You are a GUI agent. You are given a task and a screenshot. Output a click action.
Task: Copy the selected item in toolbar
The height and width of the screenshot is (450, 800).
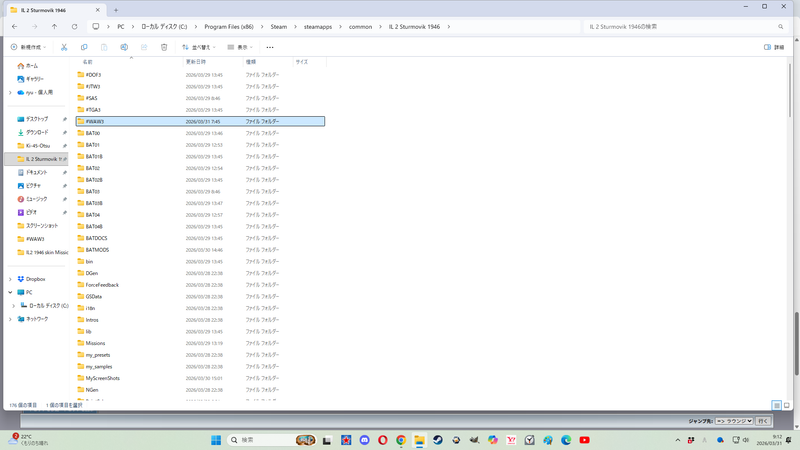tap(84, 47)
